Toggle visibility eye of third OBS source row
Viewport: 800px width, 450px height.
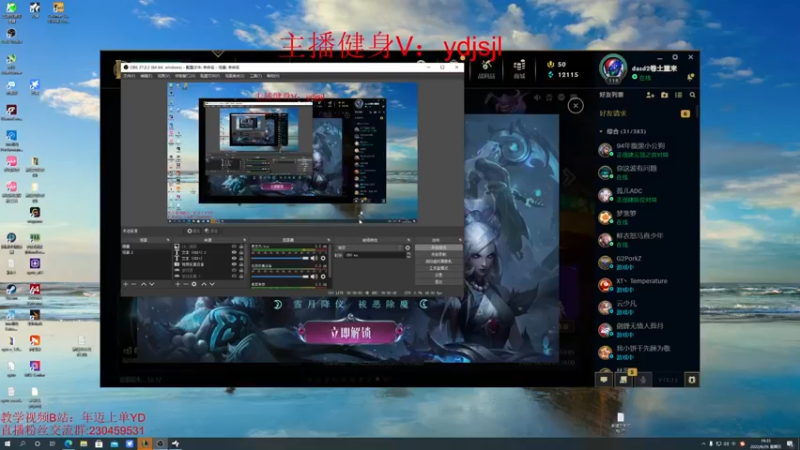pos(234,258)
